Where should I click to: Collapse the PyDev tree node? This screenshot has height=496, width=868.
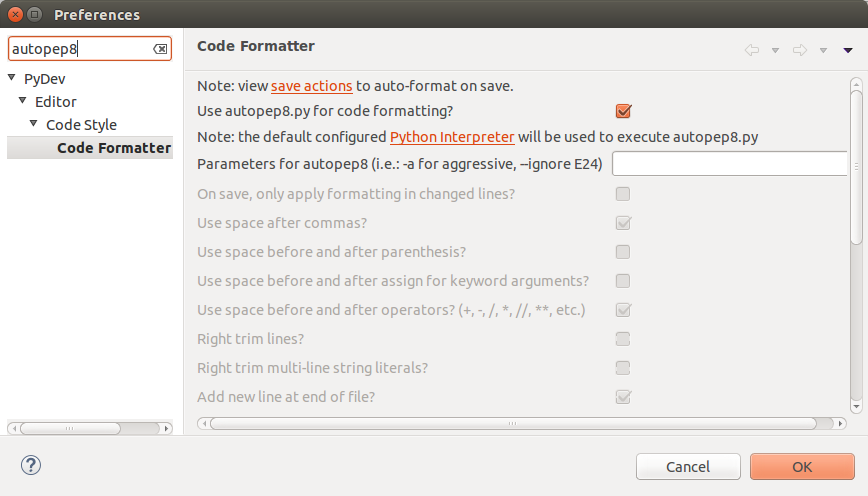tap(12, 78)
